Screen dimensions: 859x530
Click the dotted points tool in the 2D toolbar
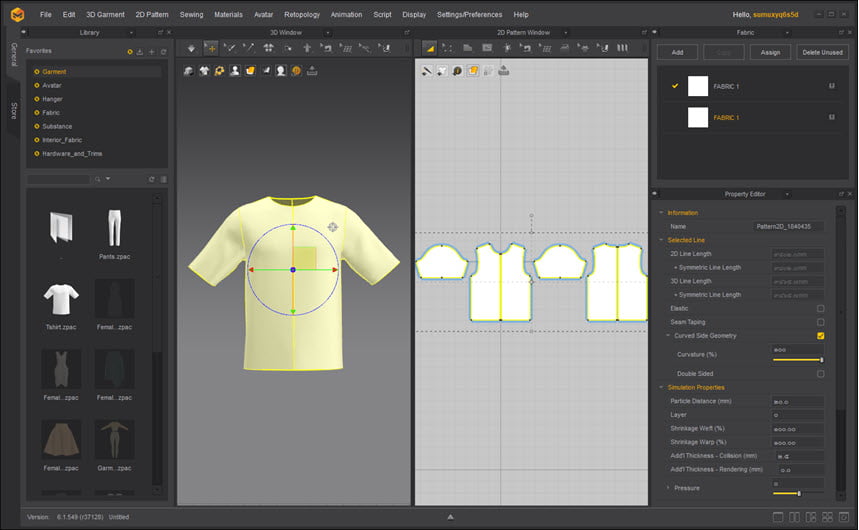tap(448, 48)
